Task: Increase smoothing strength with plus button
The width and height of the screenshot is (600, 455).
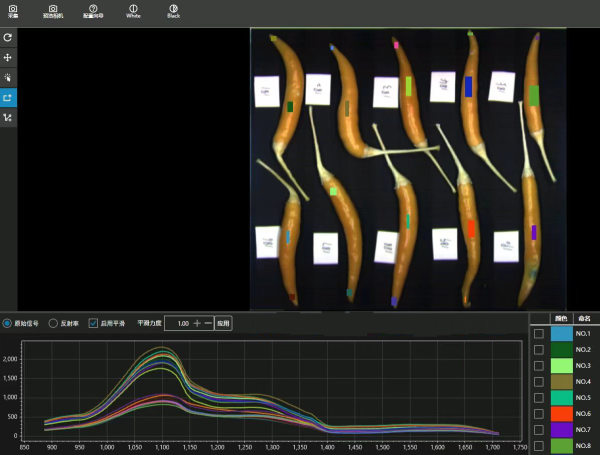Action: pos(197,323)
